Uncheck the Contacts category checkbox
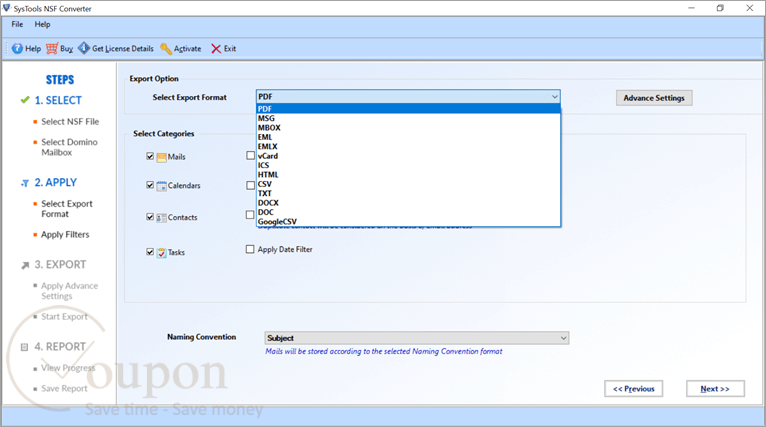 pyautogui.click(x=150, y=217)
